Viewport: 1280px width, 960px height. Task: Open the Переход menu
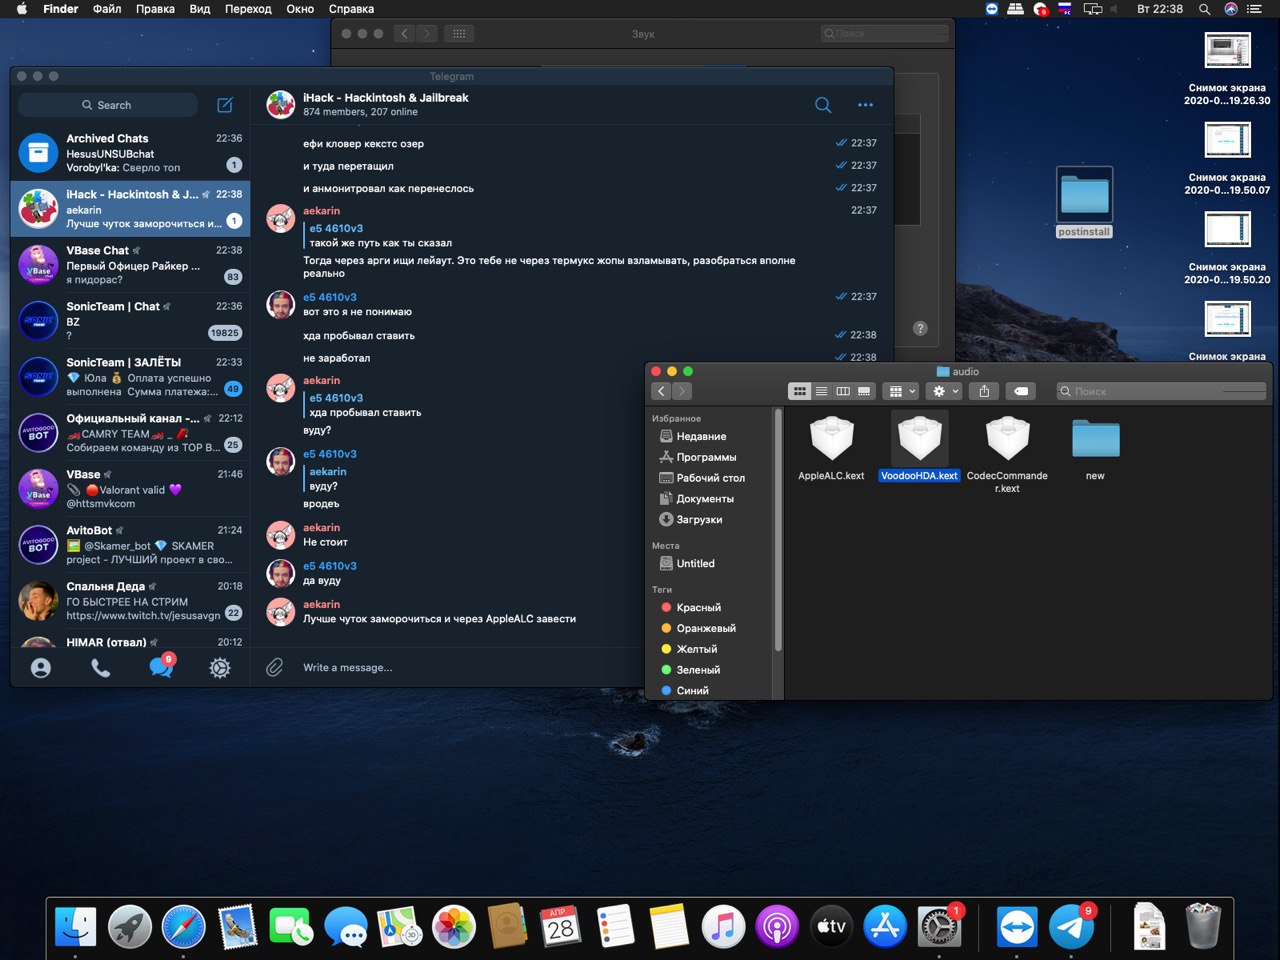(x=248, y=9)
